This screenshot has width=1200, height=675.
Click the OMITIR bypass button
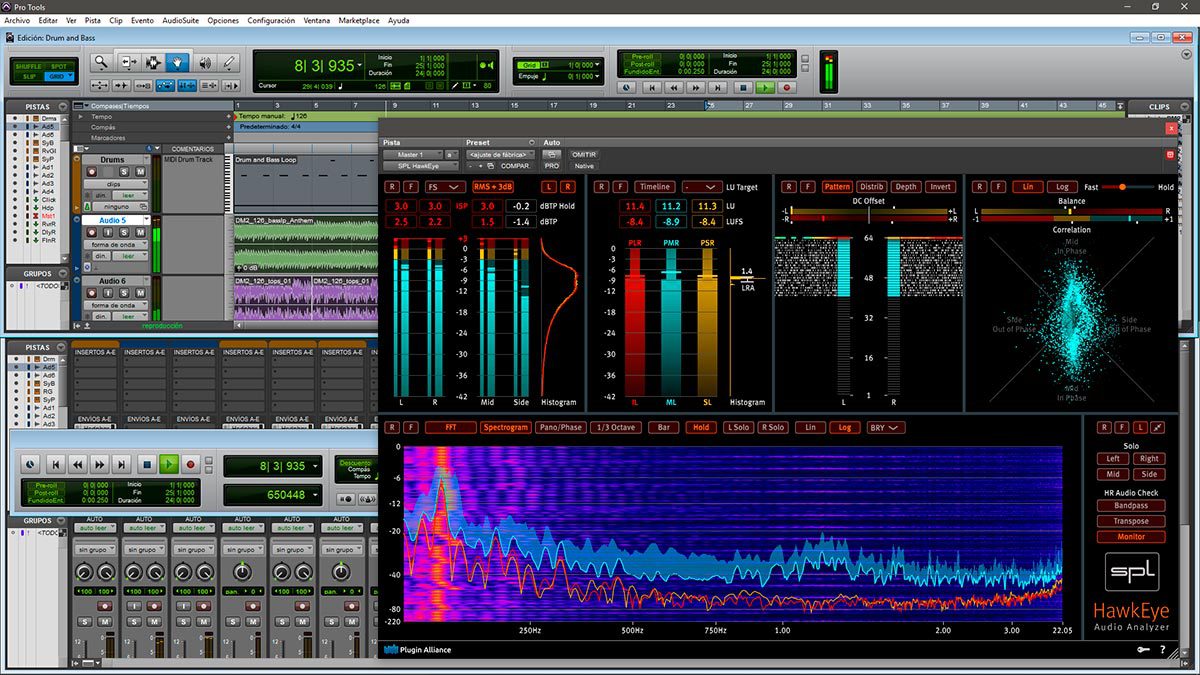(x=584, y=154)
